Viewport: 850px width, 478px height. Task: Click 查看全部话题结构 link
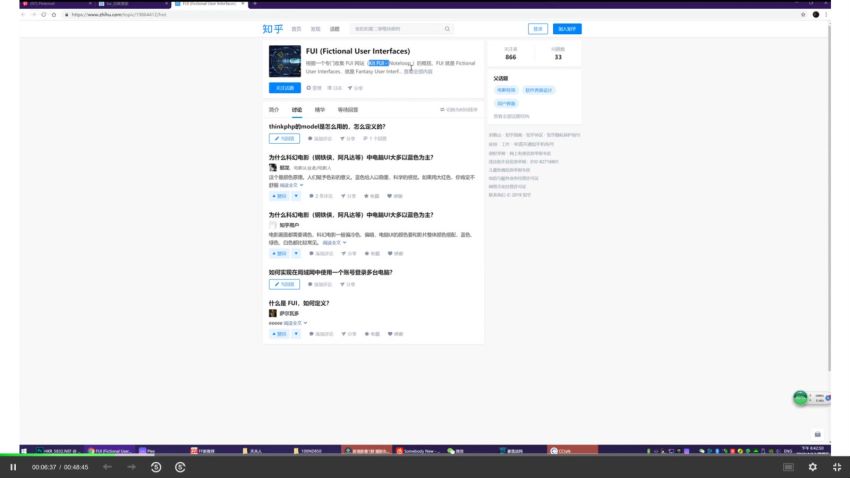pyautogui.click(x=511, y=116)
